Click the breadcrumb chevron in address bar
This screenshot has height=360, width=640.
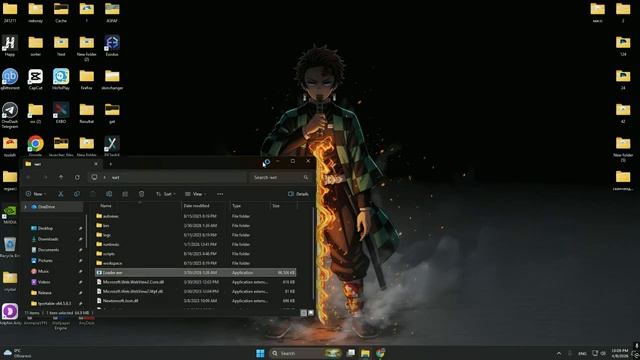pyautogui.click(x=105, y=177)
